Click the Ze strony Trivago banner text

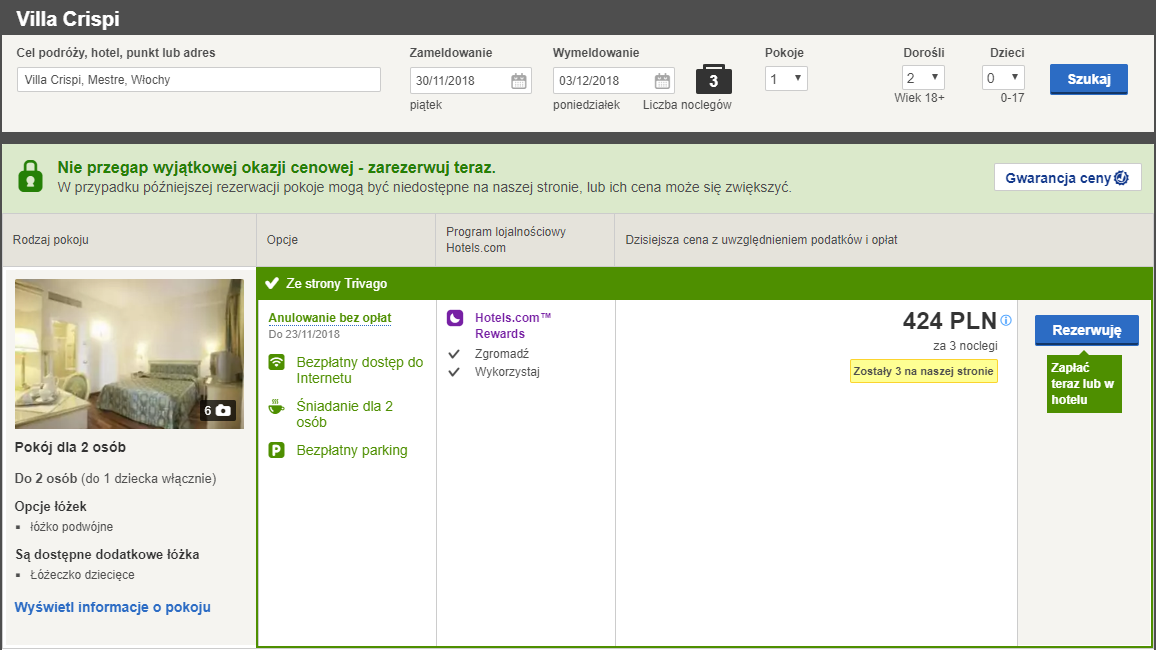point(336,284)
